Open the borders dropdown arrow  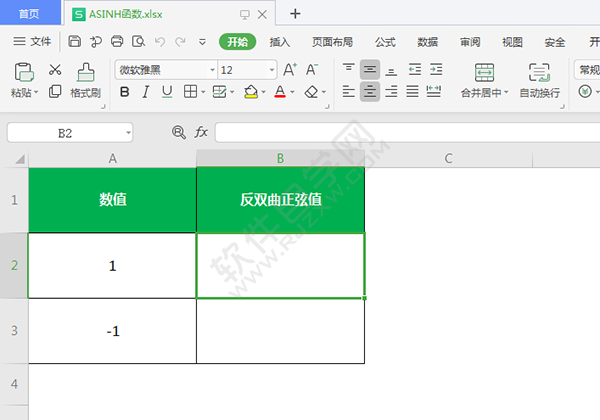[x=203, y=92]
